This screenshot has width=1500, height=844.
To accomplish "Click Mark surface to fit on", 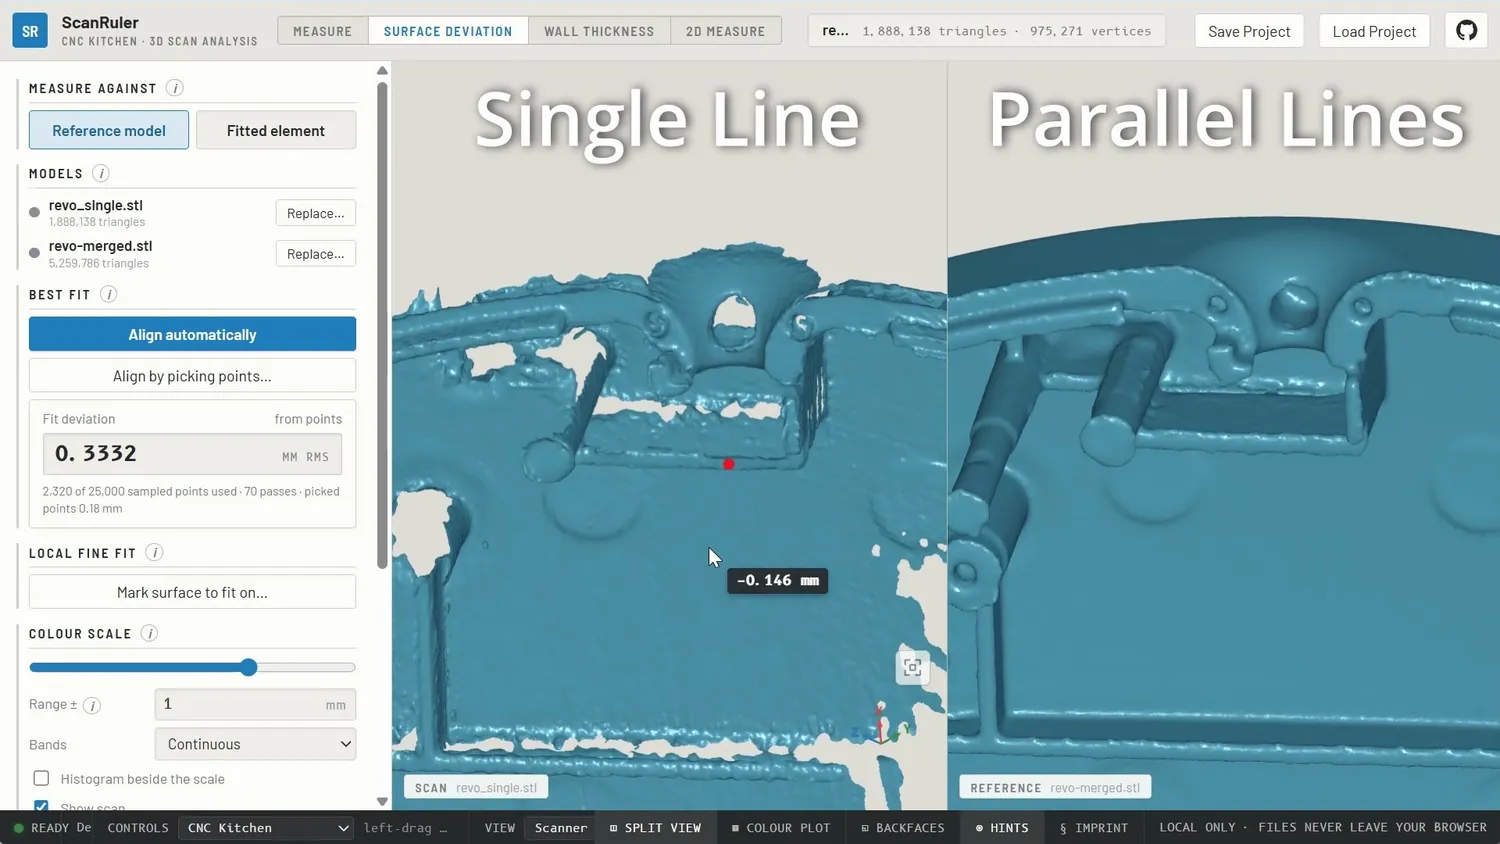I will (192, 592).
